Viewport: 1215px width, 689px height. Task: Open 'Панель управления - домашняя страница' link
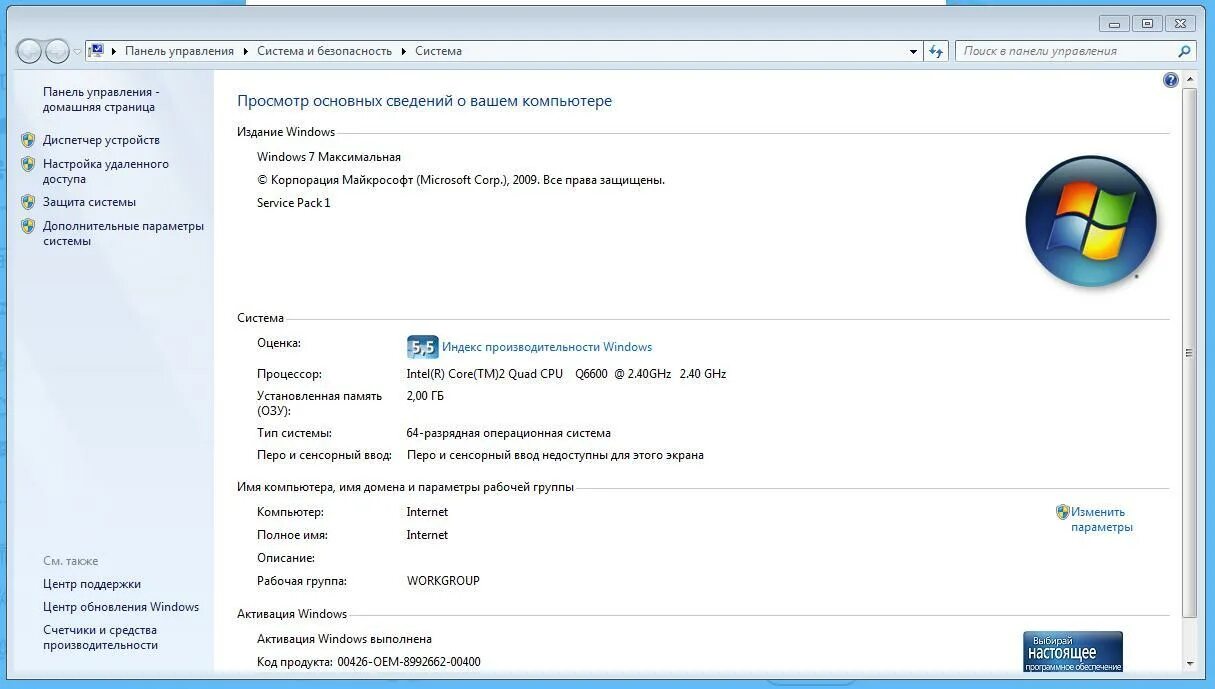[101, 99]
